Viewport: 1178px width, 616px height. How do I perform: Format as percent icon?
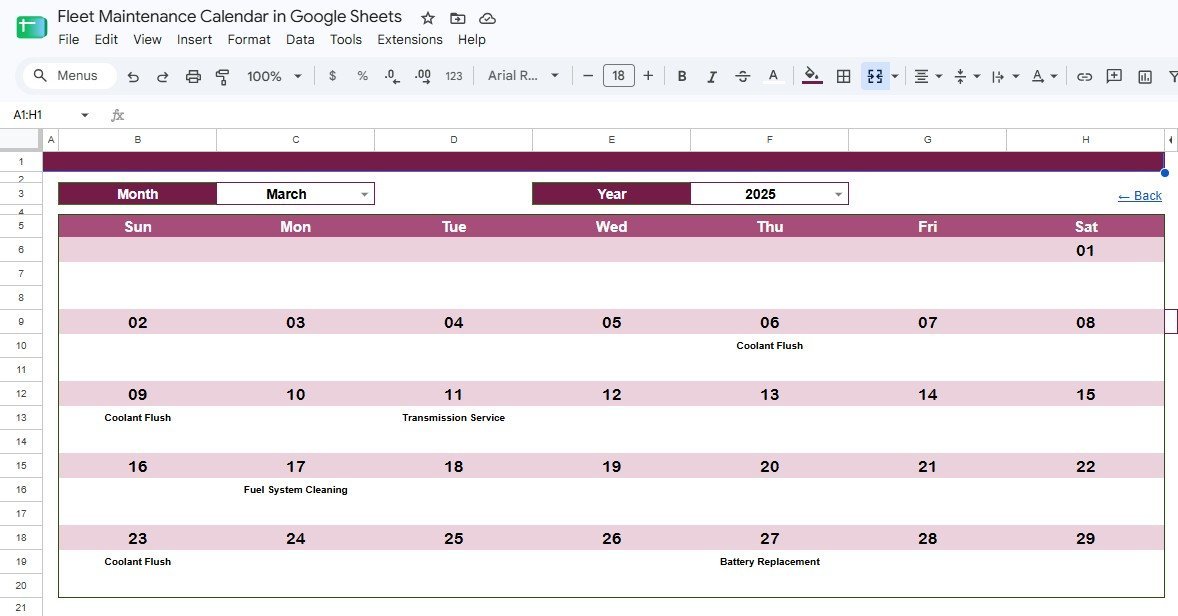[x=362, y=76]
